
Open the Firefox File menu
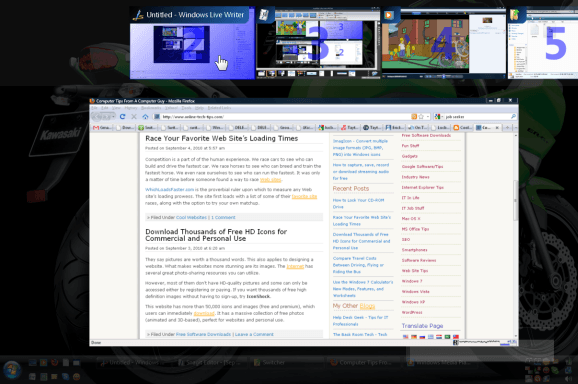pyautogui.click(x=94, y=108)
